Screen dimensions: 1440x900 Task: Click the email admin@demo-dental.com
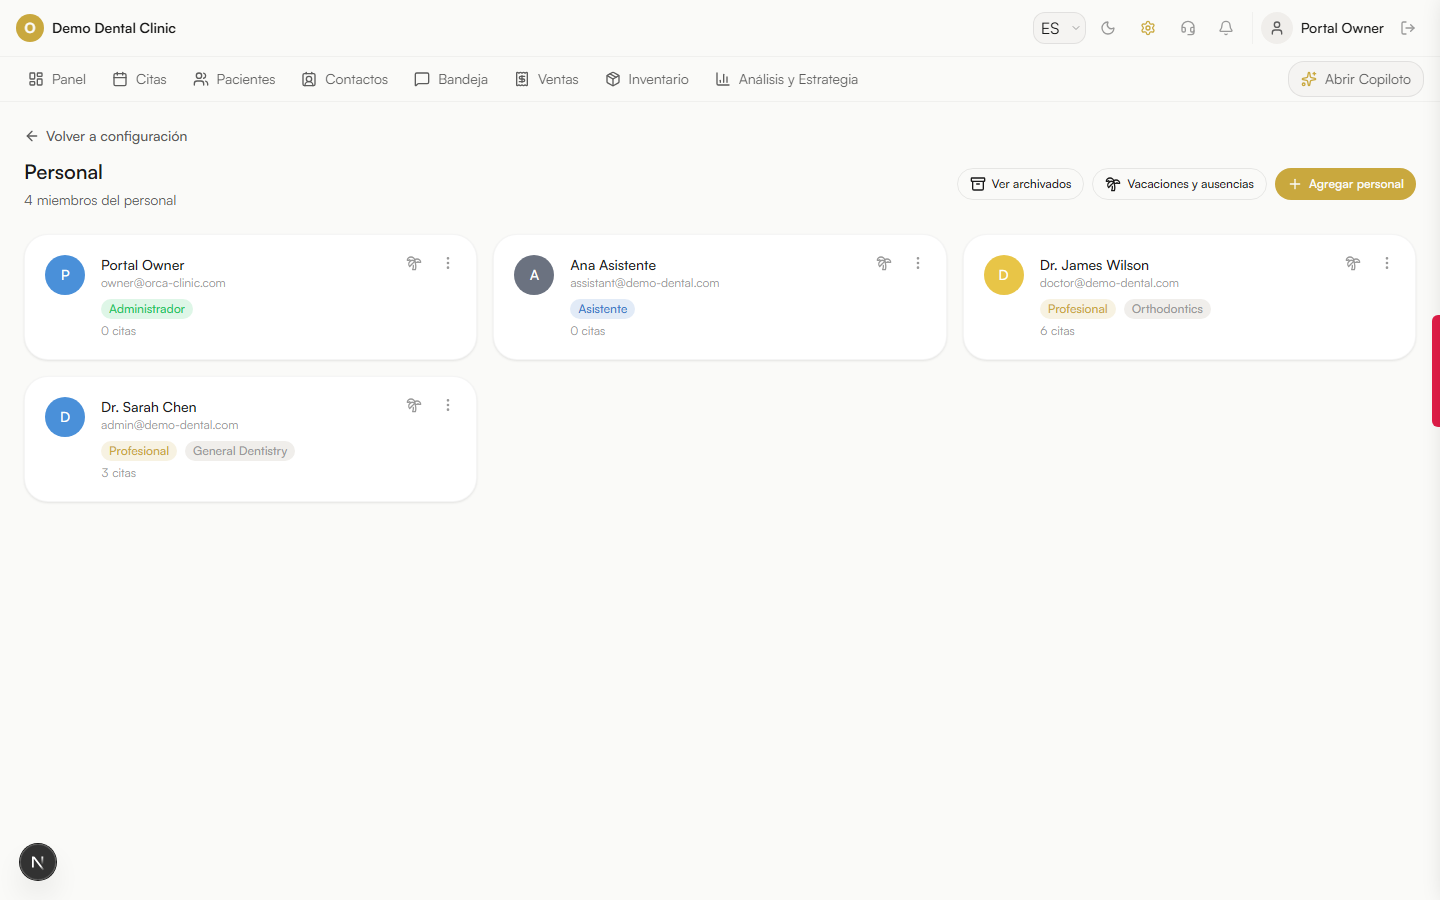pyautogui.click(x=170, y=425)
